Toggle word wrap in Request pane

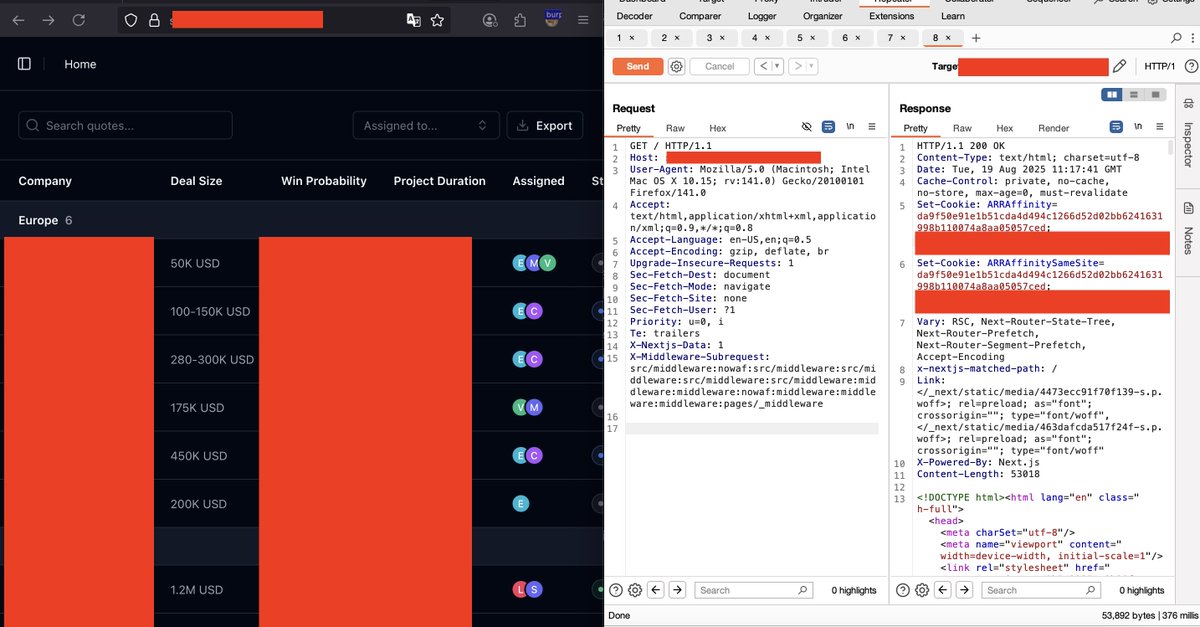click(x=828, y=127)
